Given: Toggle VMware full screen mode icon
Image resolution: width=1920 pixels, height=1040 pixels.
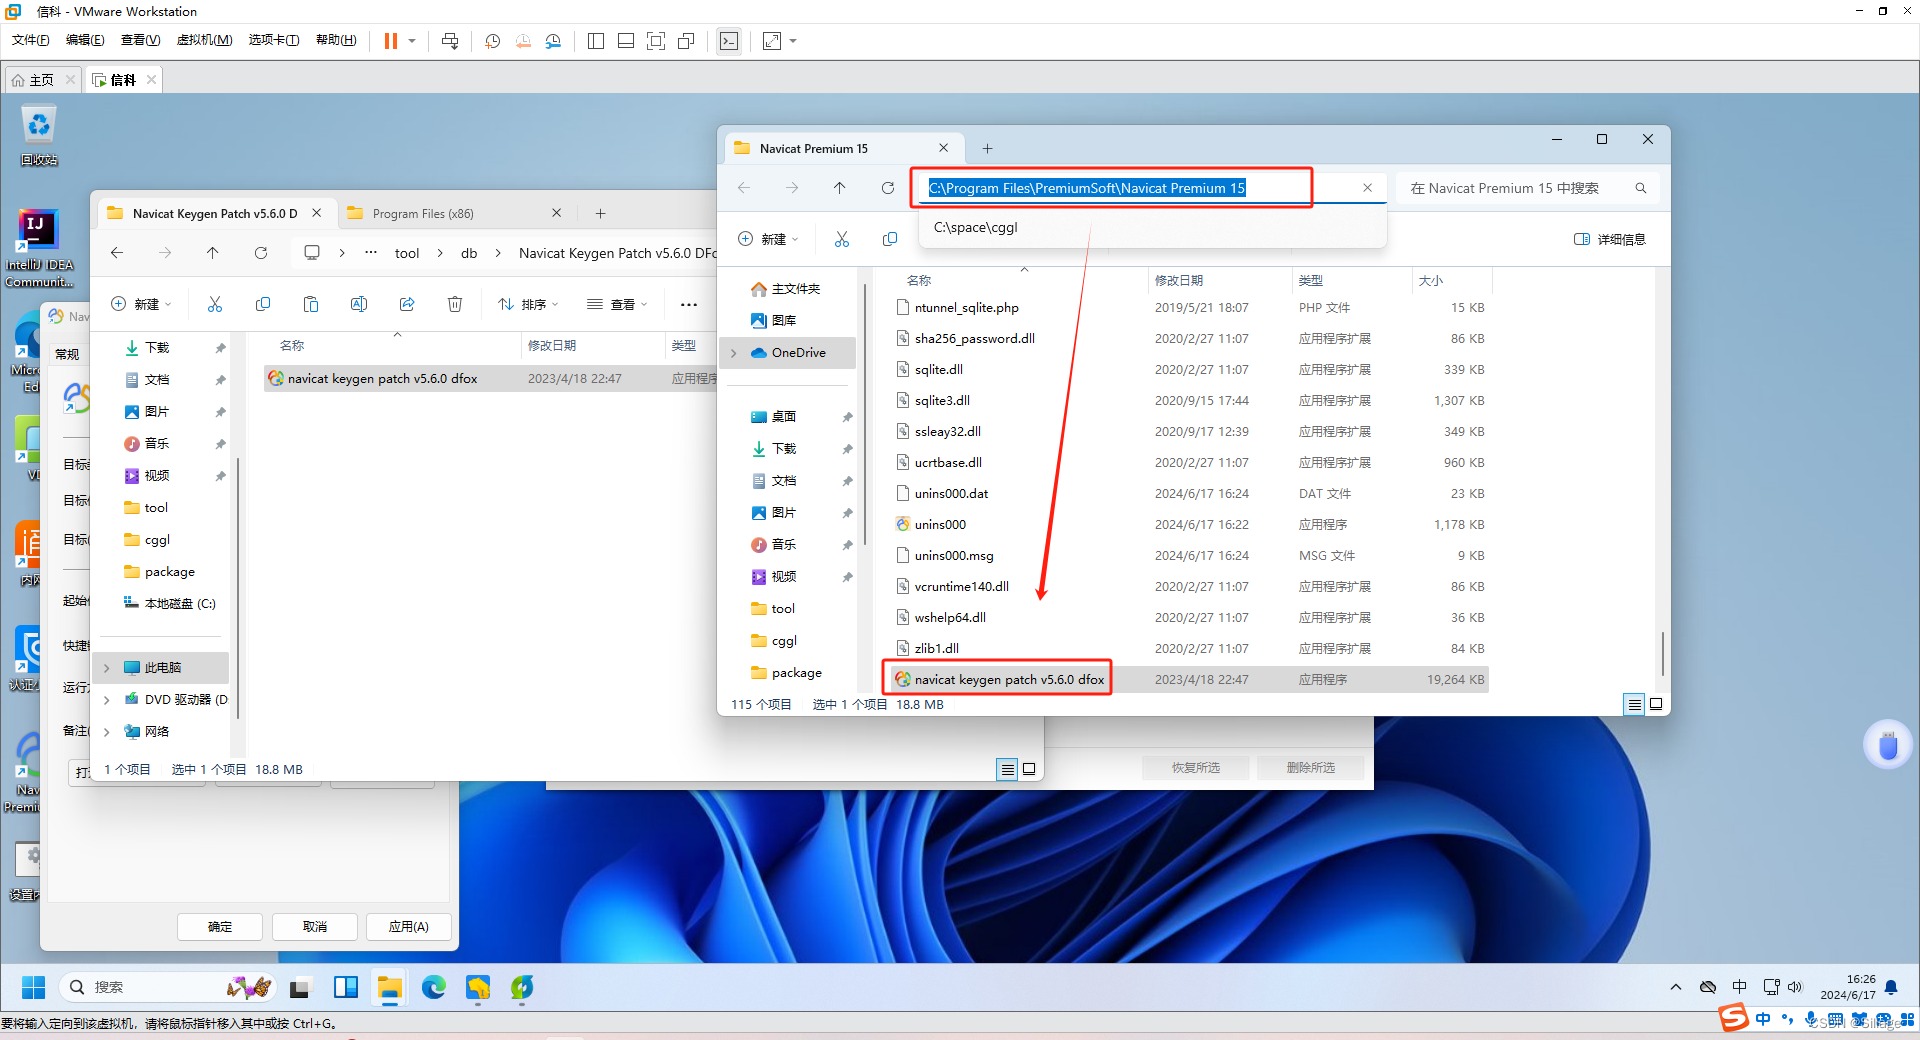Looking at the screenshot, I should click(656, 41).
